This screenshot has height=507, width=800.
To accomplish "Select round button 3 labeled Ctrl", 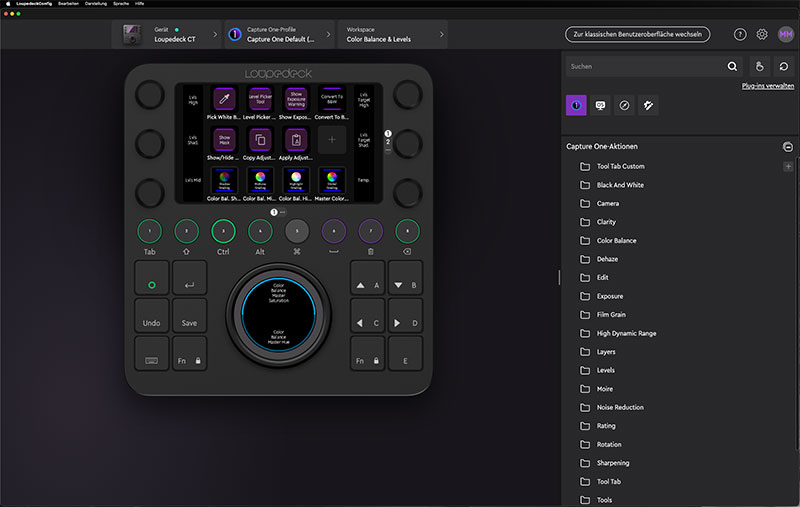I will 223,231.
